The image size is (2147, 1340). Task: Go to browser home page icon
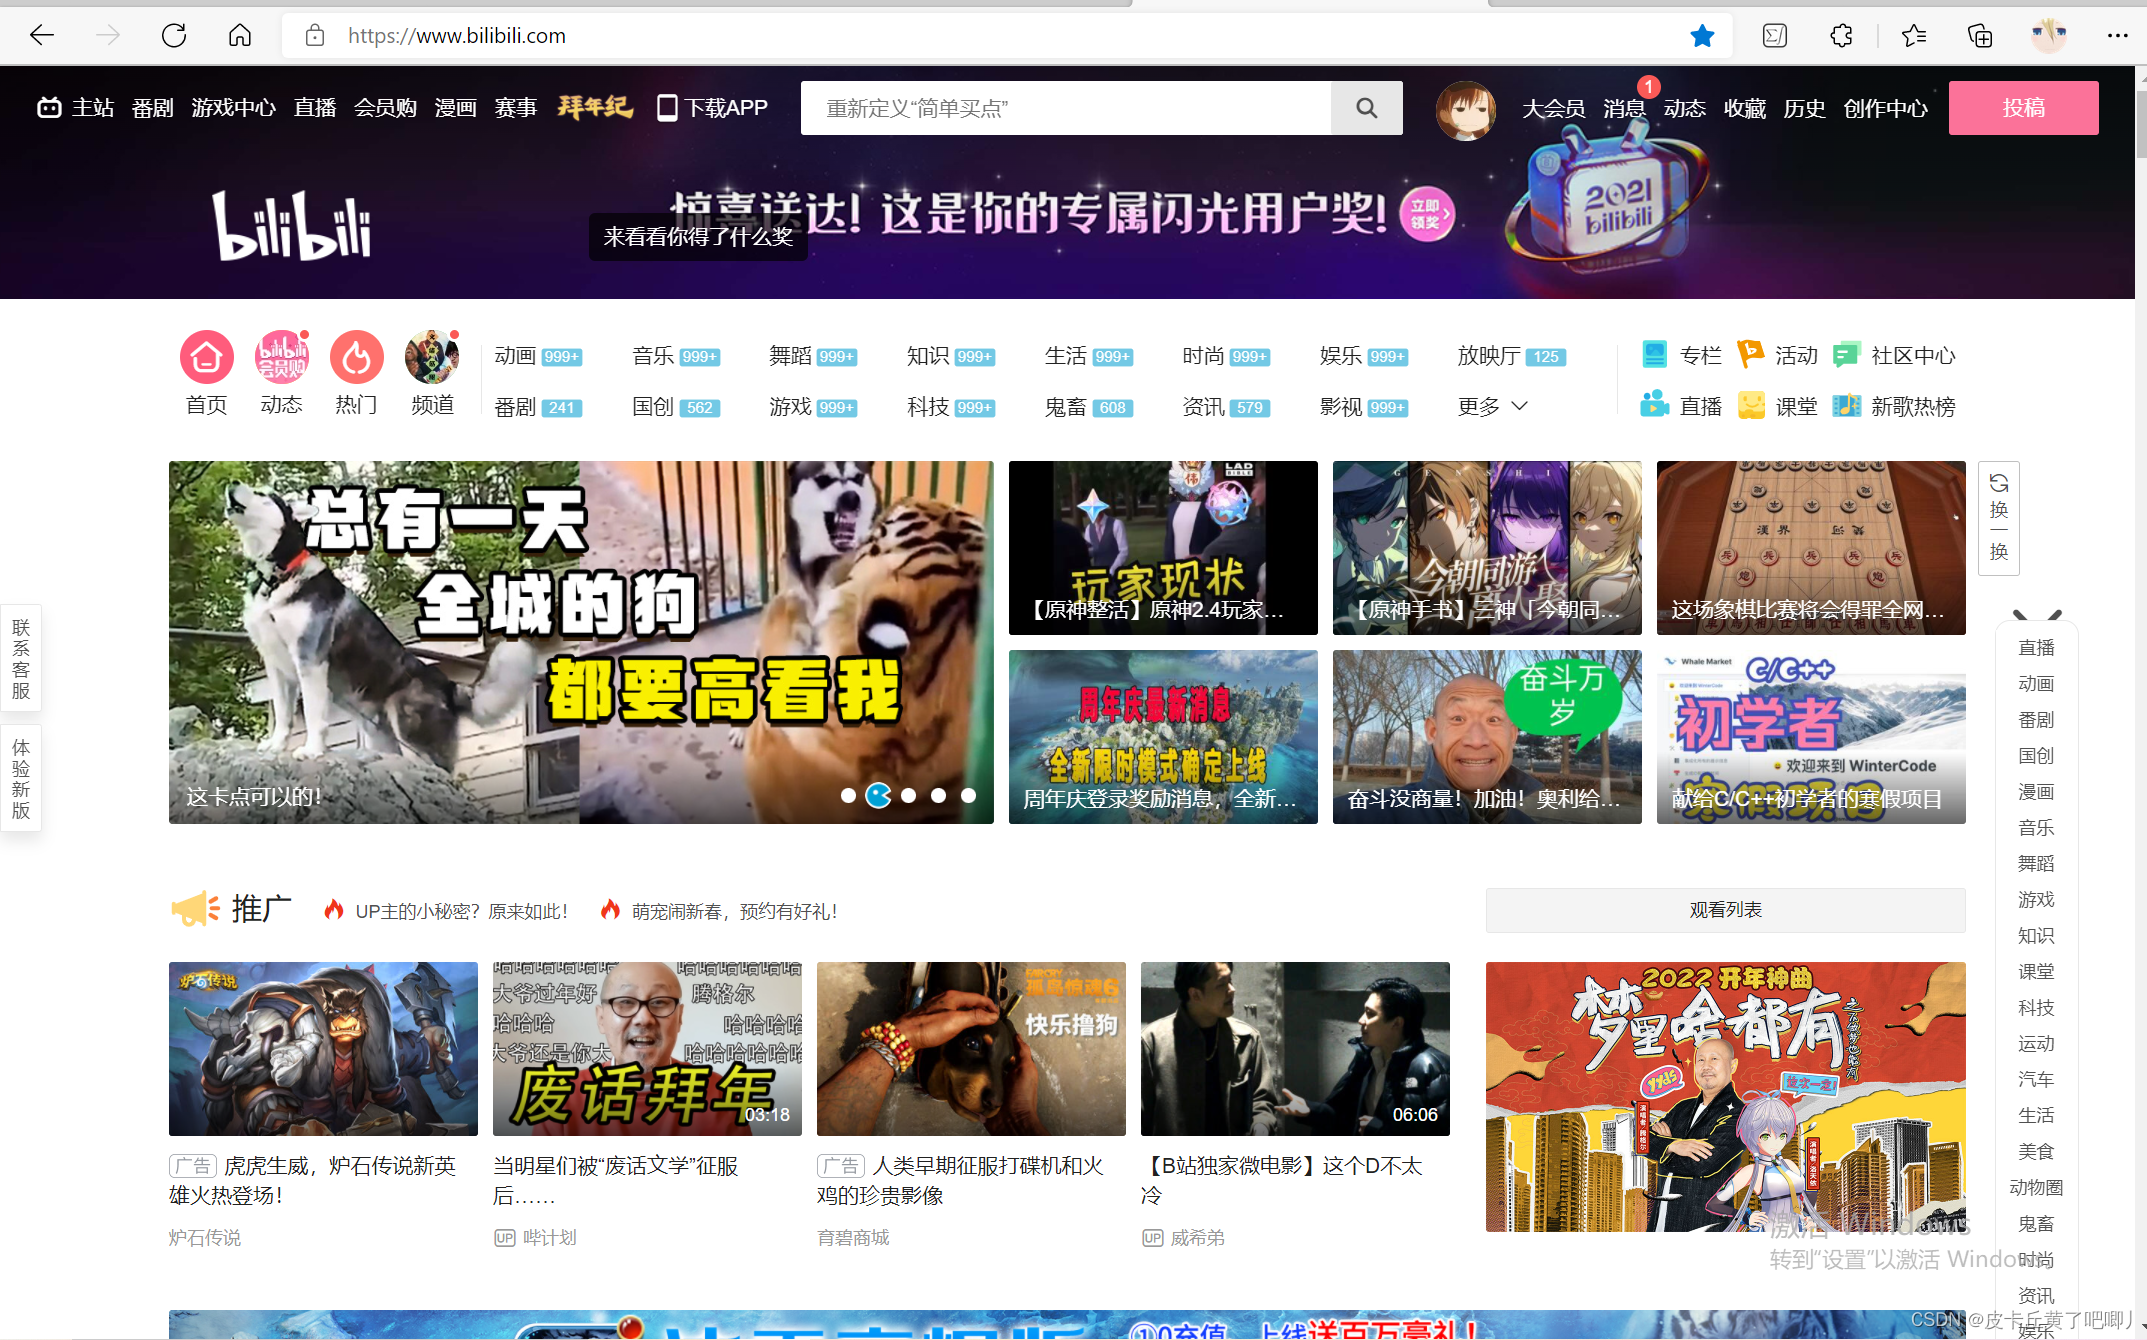(x=240, y=36)
